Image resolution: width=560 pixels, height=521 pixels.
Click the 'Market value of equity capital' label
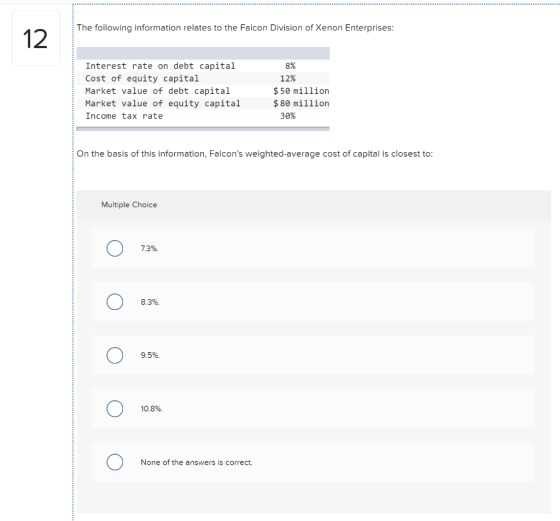point(162,104)
